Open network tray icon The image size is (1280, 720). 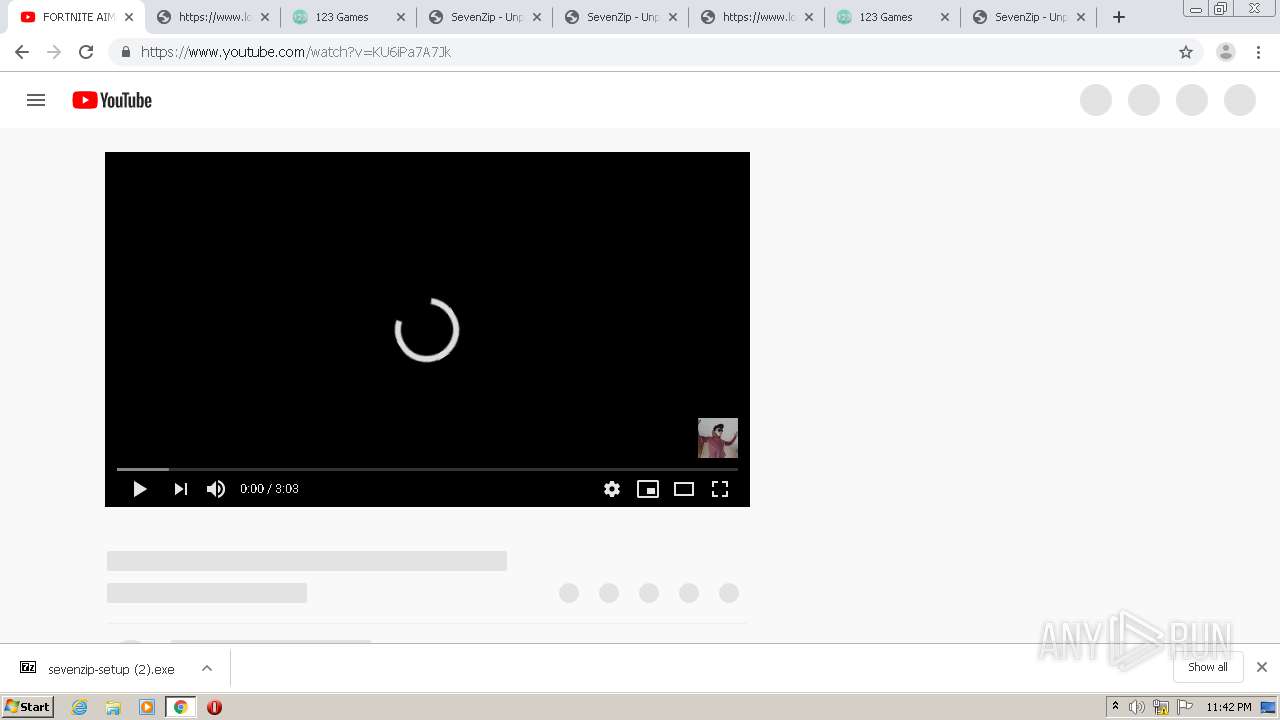(x=1161, y=707)
